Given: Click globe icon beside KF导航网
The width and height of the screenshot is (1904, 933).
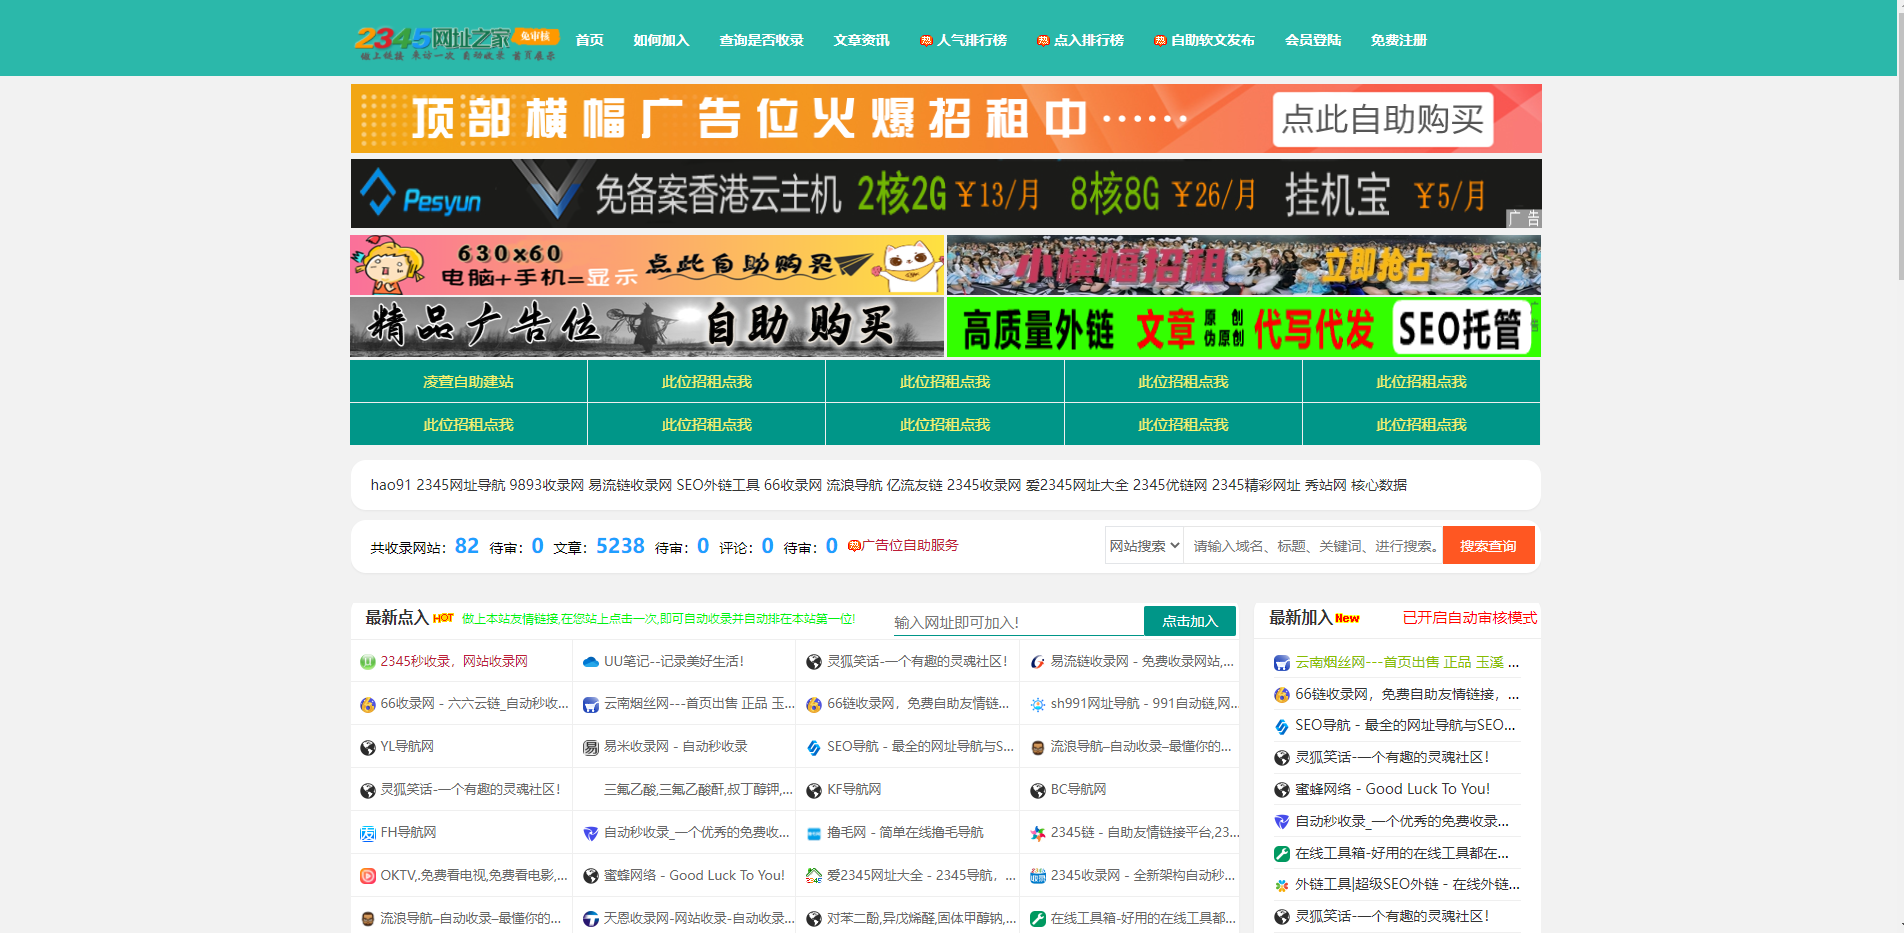Looking at the screenshot, I should pyautogui.click(x=814, y=791).
